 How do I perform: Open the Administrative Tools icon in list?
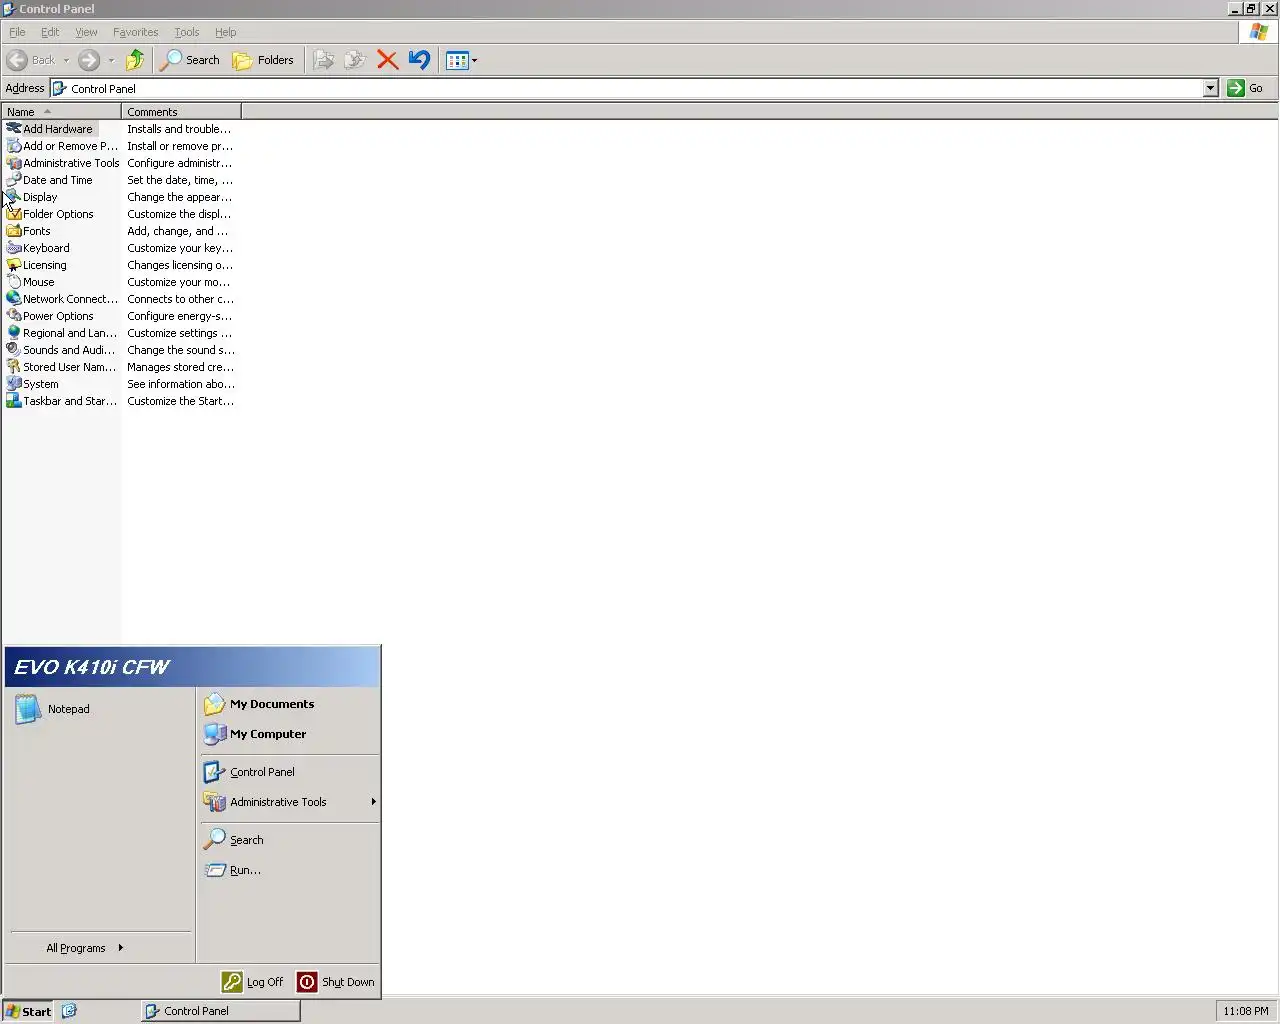point(14,163)
